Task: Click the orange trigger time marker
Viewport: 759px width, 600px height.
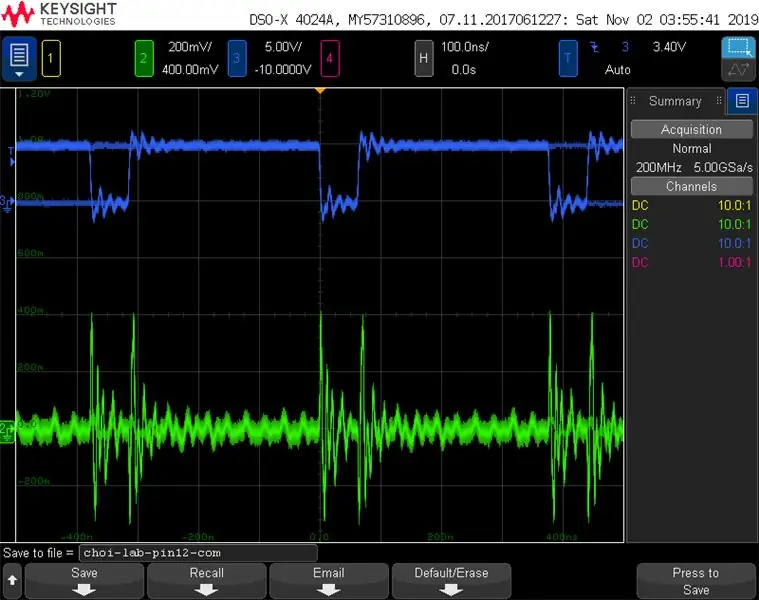Action: [320, 91]
